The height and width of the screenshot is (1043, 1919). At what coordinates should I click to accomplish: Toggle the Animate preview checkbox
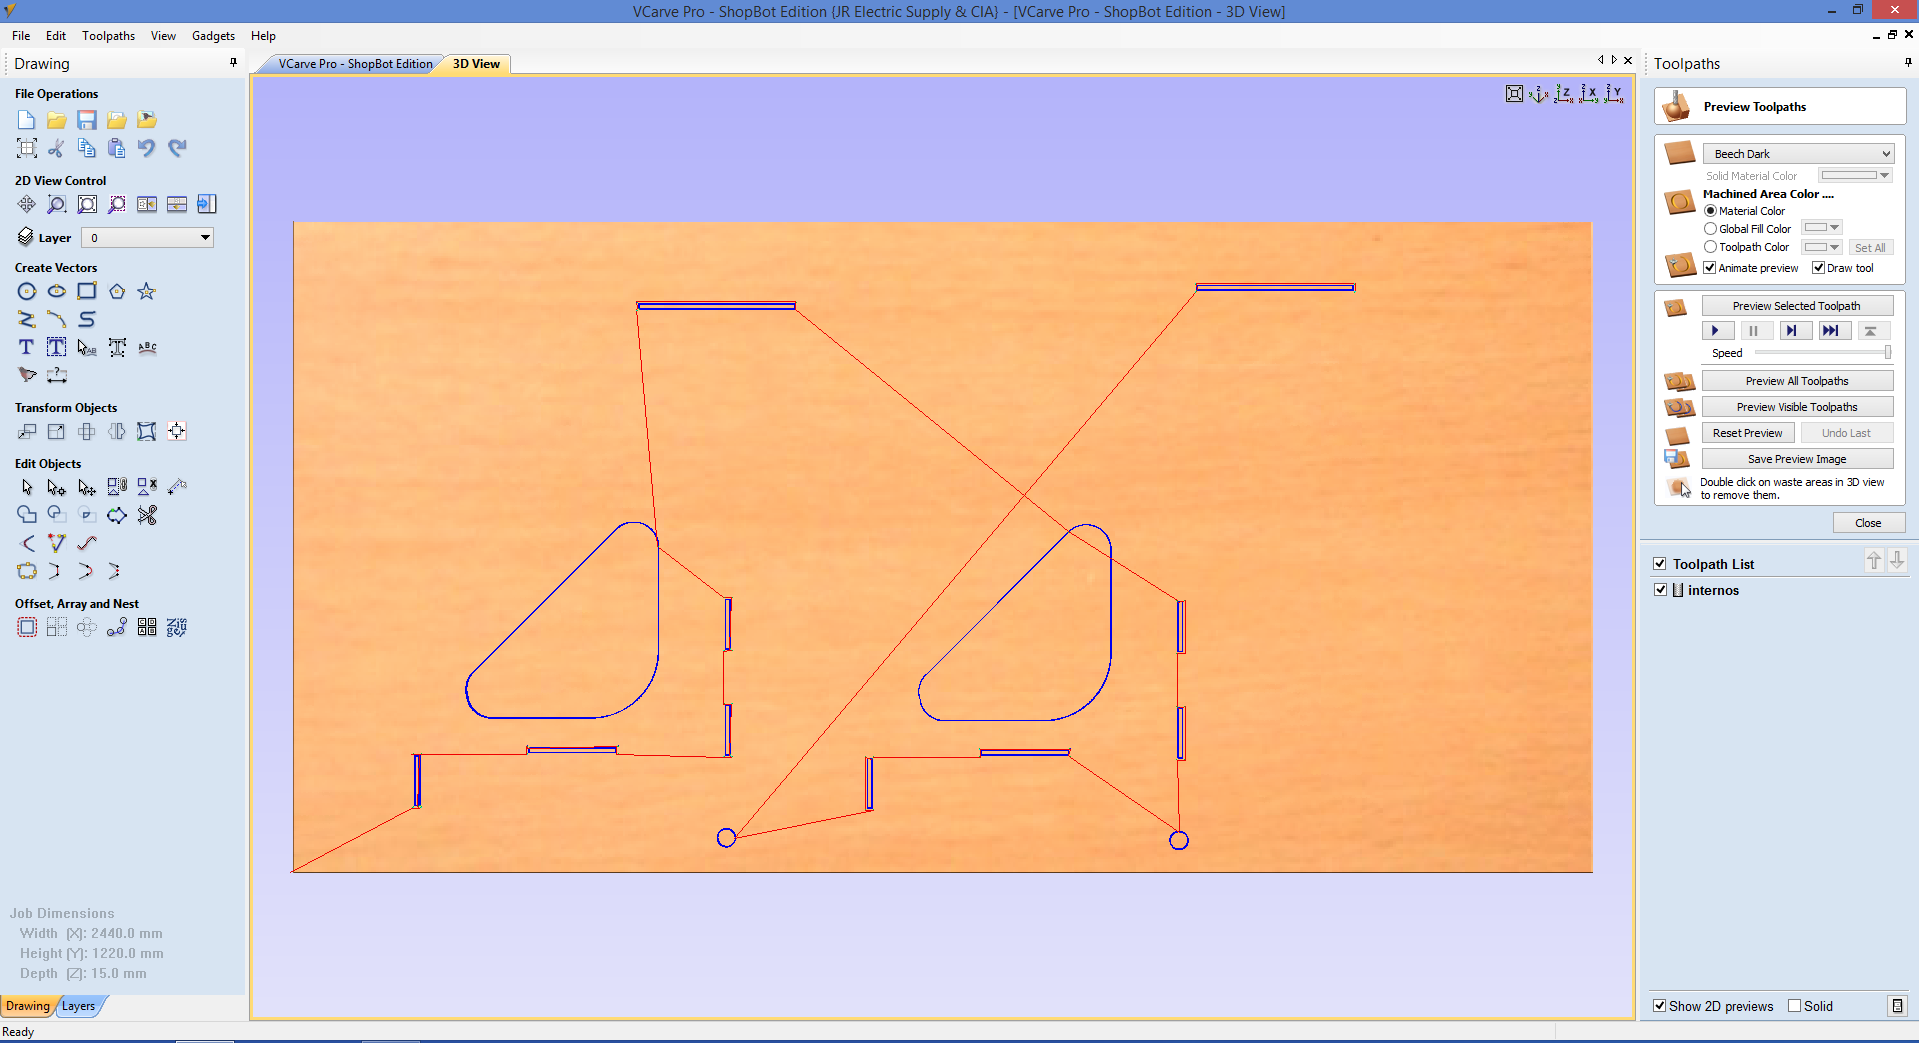[1710, 268]
